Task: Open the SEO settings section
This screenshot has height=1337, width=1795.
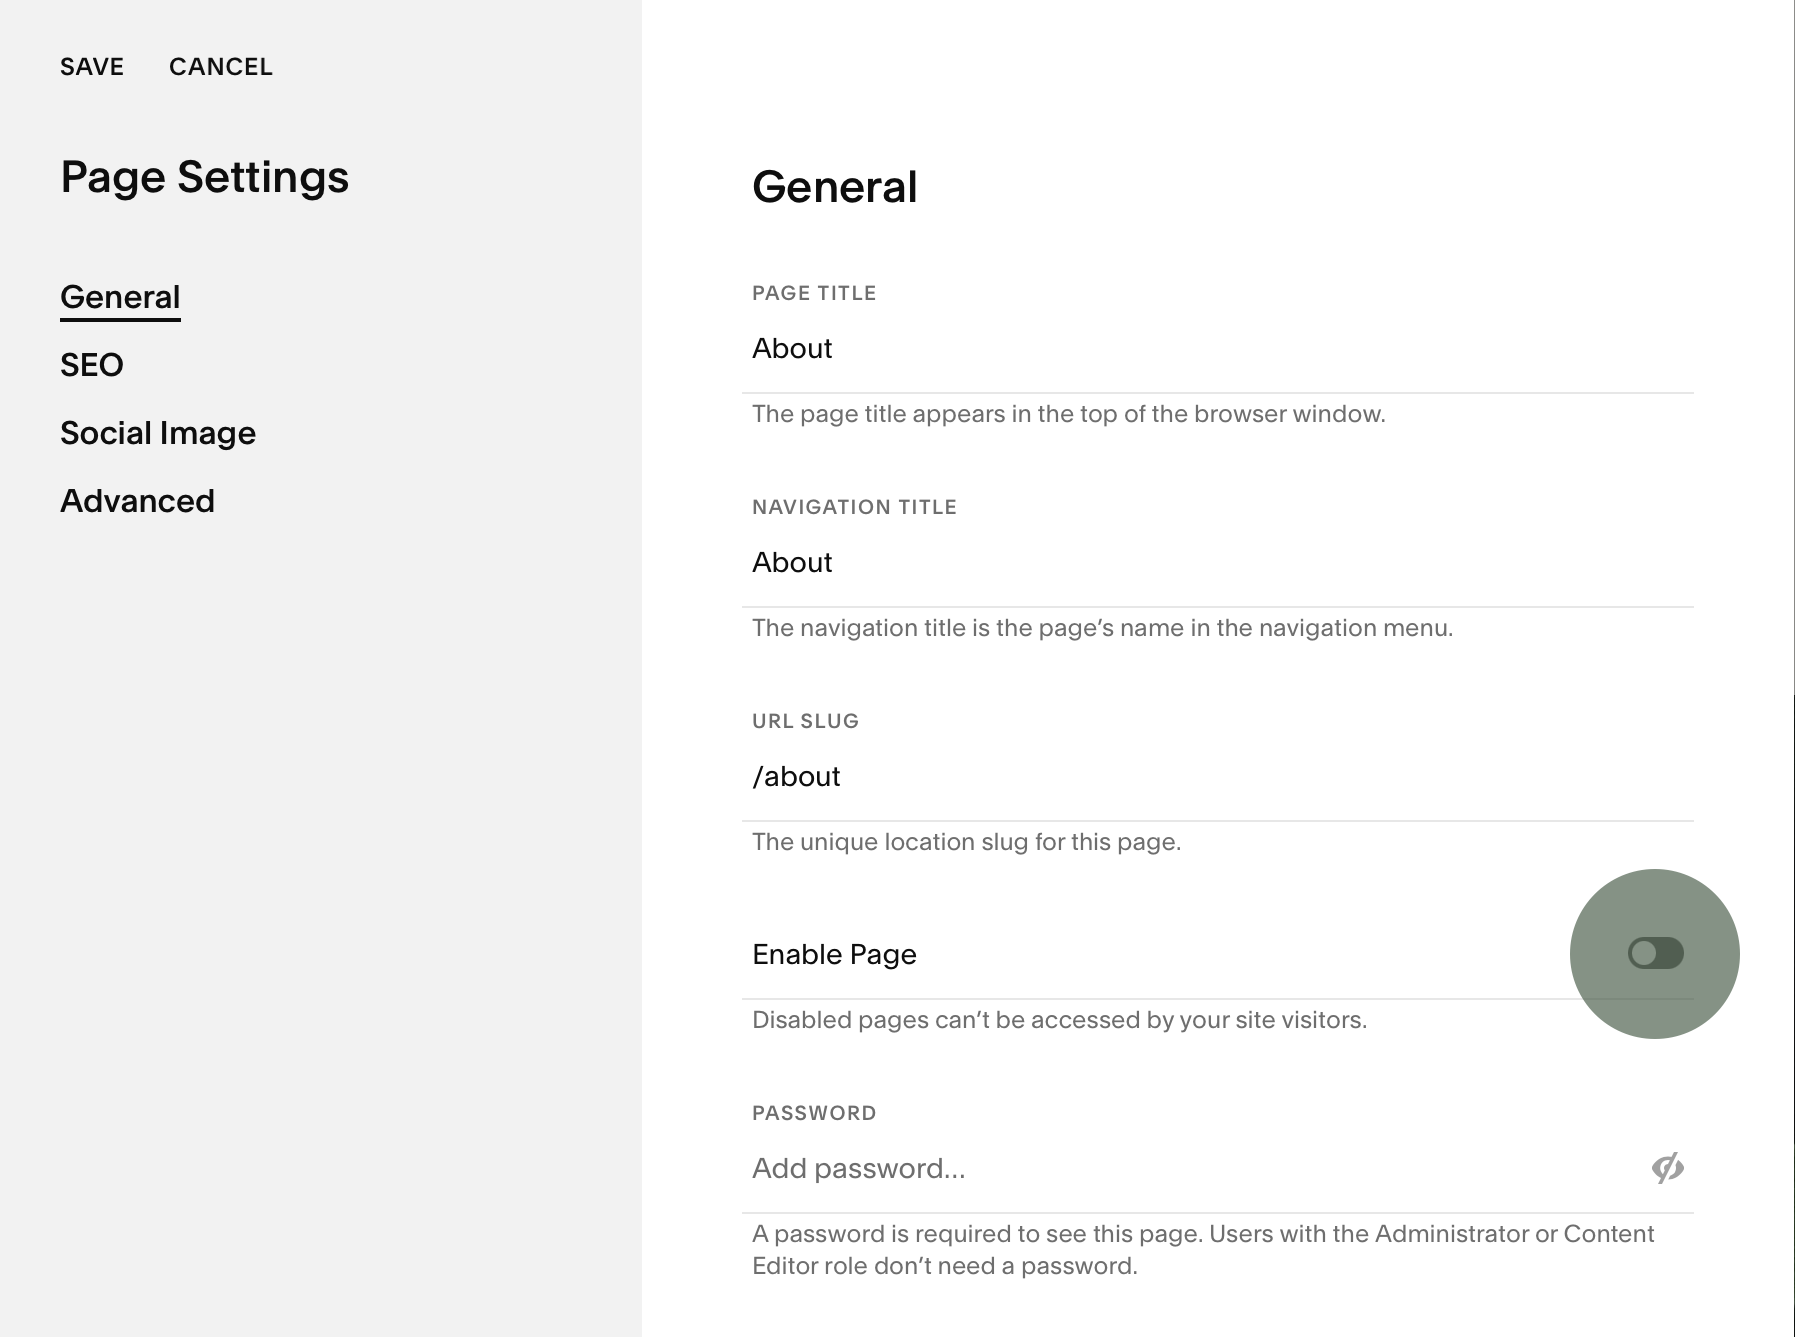Action: point(92,365)
